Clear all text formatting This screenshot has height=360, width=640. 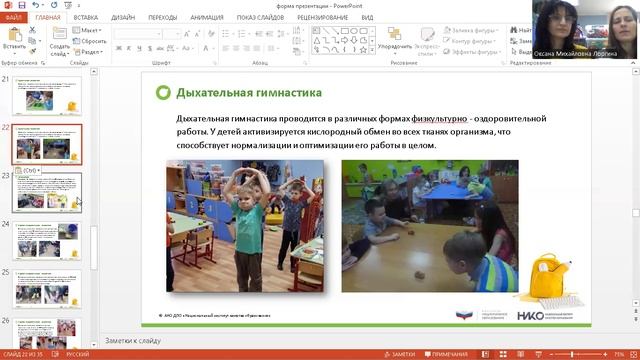point(211,34)
